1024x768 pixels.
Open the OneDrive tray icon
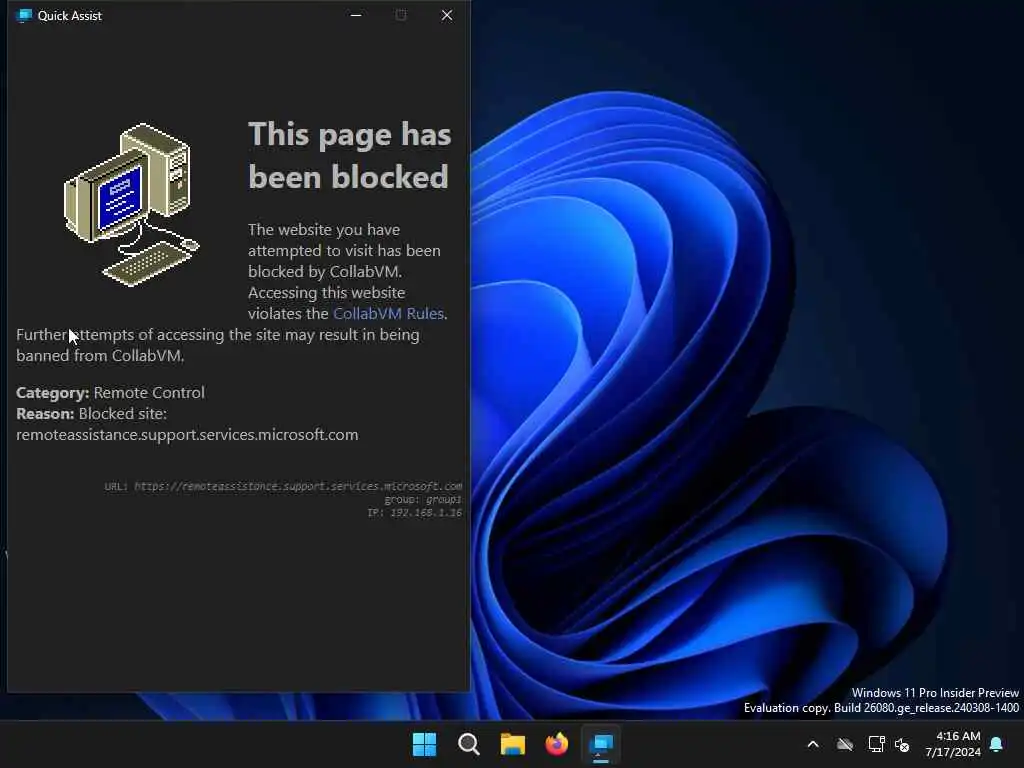point(845,744)
